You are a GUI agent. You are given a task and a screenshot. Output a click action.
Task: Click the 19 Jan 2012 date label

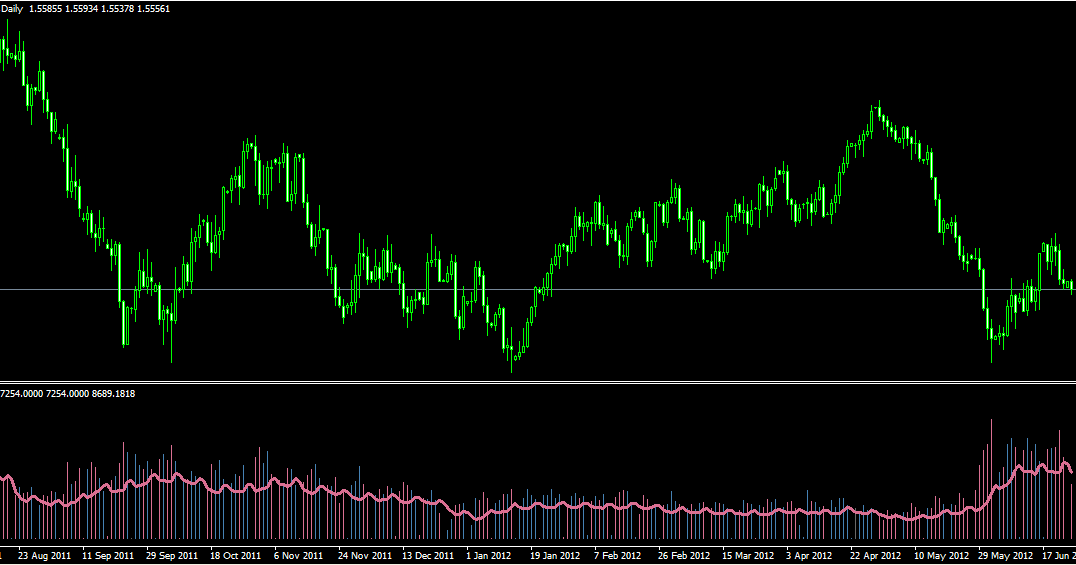click(554, 555)
